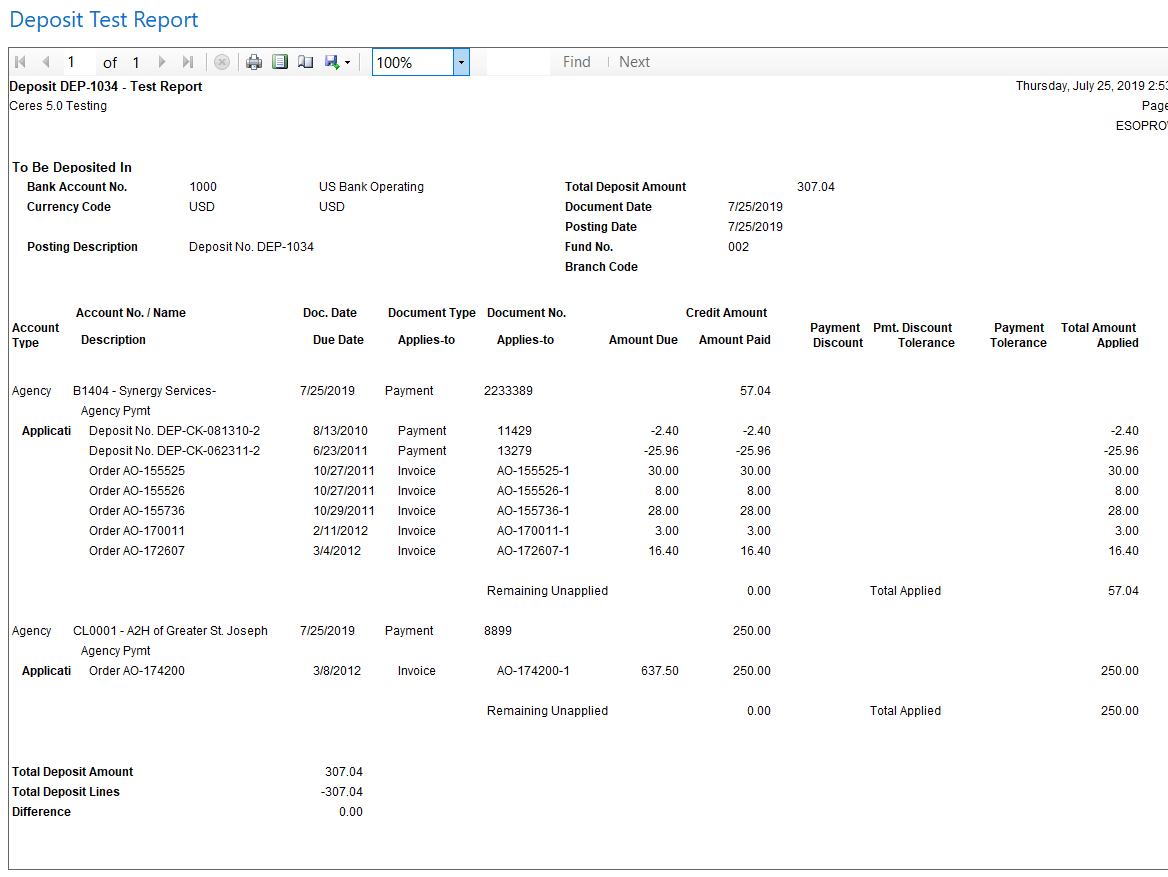The width and height of the screenshot is (1168, 877).
Task: Click B1404 - Synergy Services account entry
Action: coord(144,391)
